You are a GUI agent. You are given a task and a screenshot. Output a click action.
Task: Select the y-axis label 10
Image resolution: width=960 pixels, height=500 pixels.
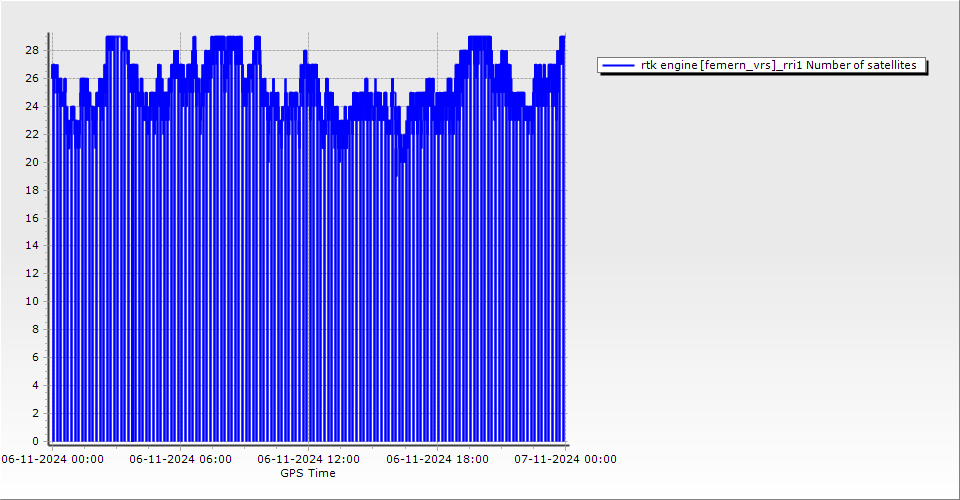pyautogui.click(x=32, y=301)
